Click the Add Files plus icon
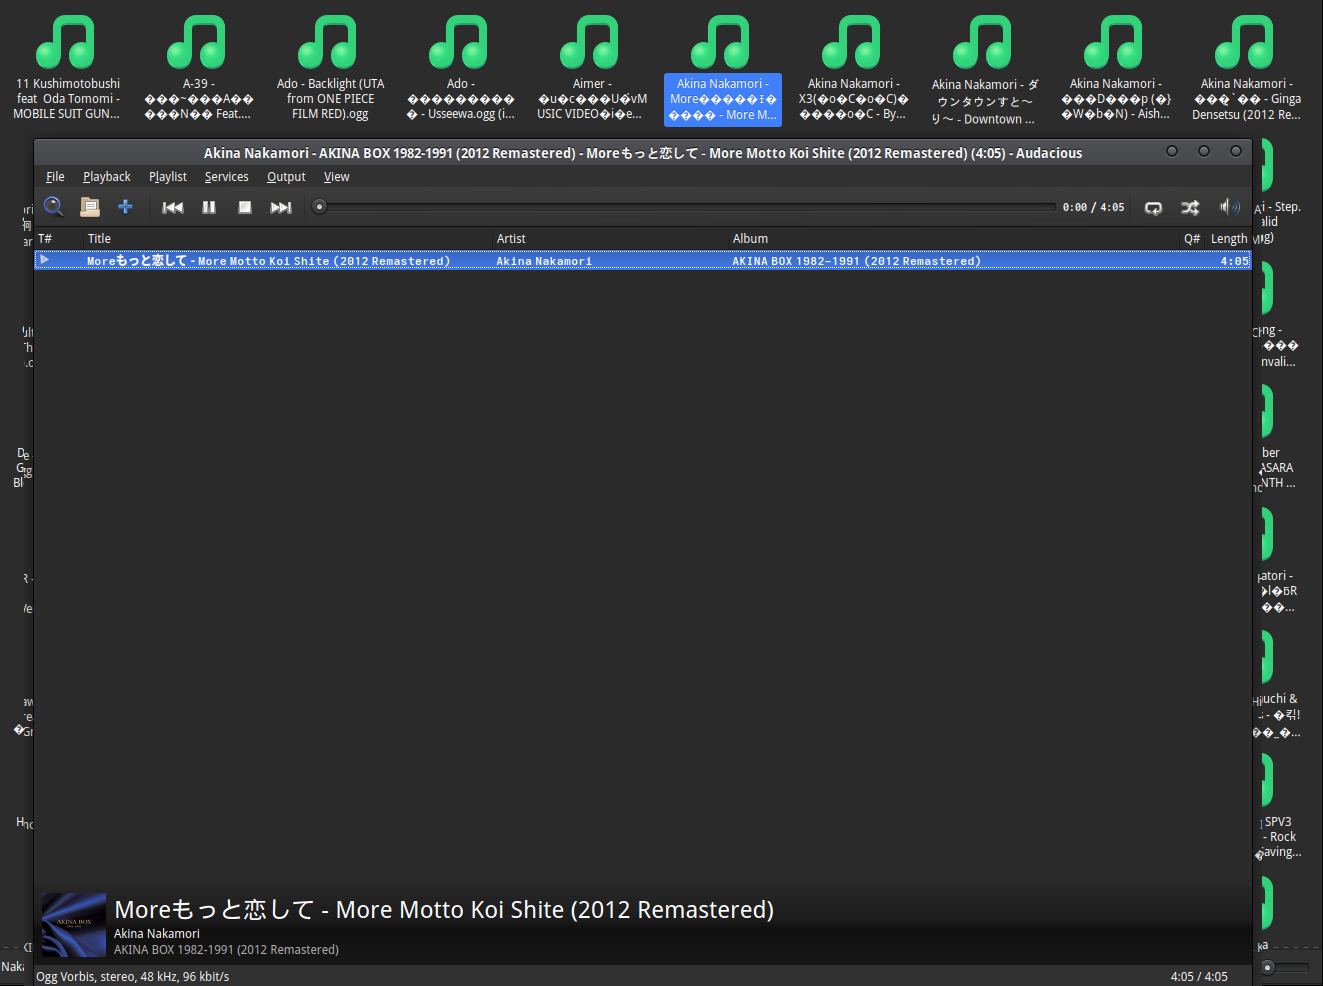1323x986 pixels. point(125,207)
